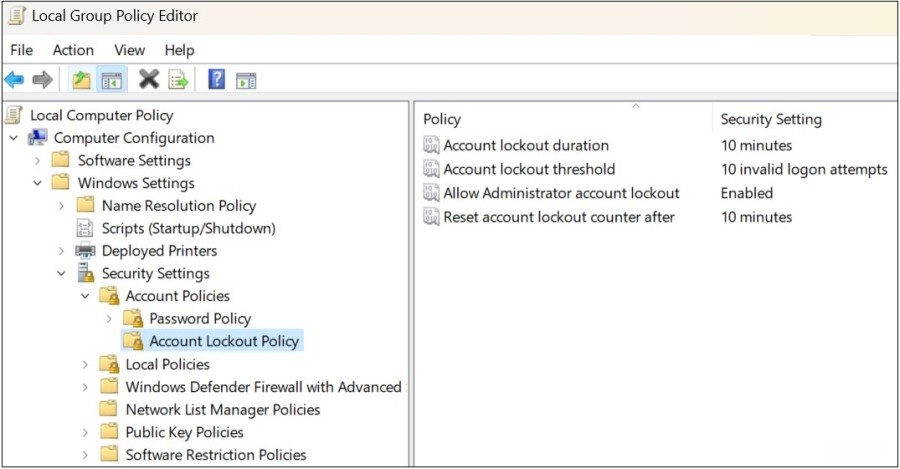Screen dimensions: 900x469
Task: Open the Help menu
Action: (180, 50)
